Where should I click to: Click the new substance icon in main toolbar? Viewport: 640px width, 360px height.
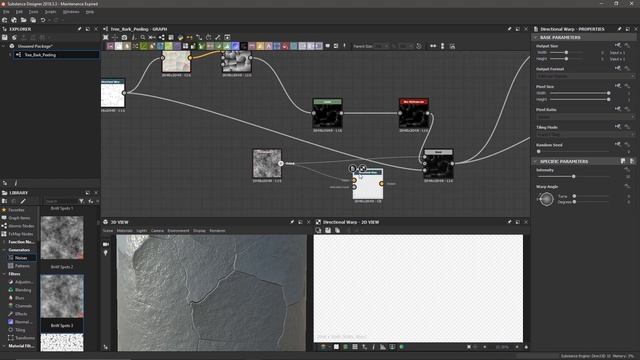coord(4,20)
